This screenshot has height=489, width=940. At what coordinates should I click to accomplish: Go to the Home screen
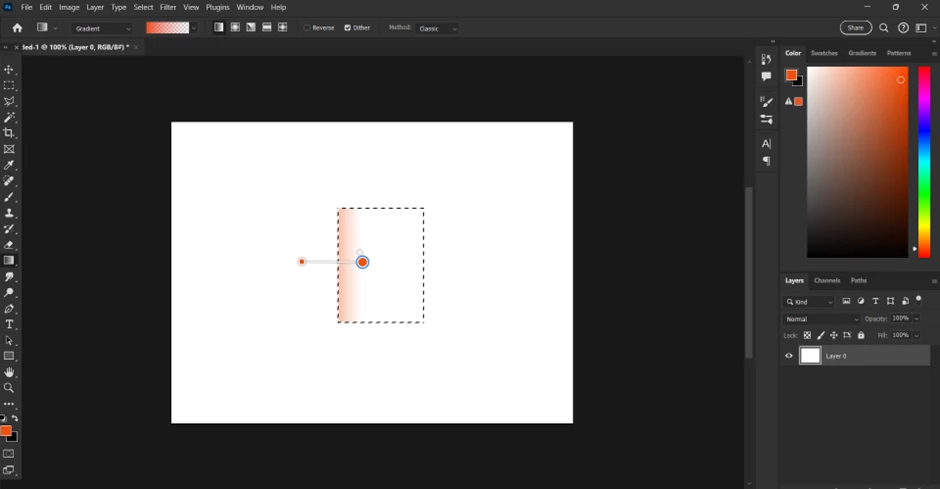(17, 28)
